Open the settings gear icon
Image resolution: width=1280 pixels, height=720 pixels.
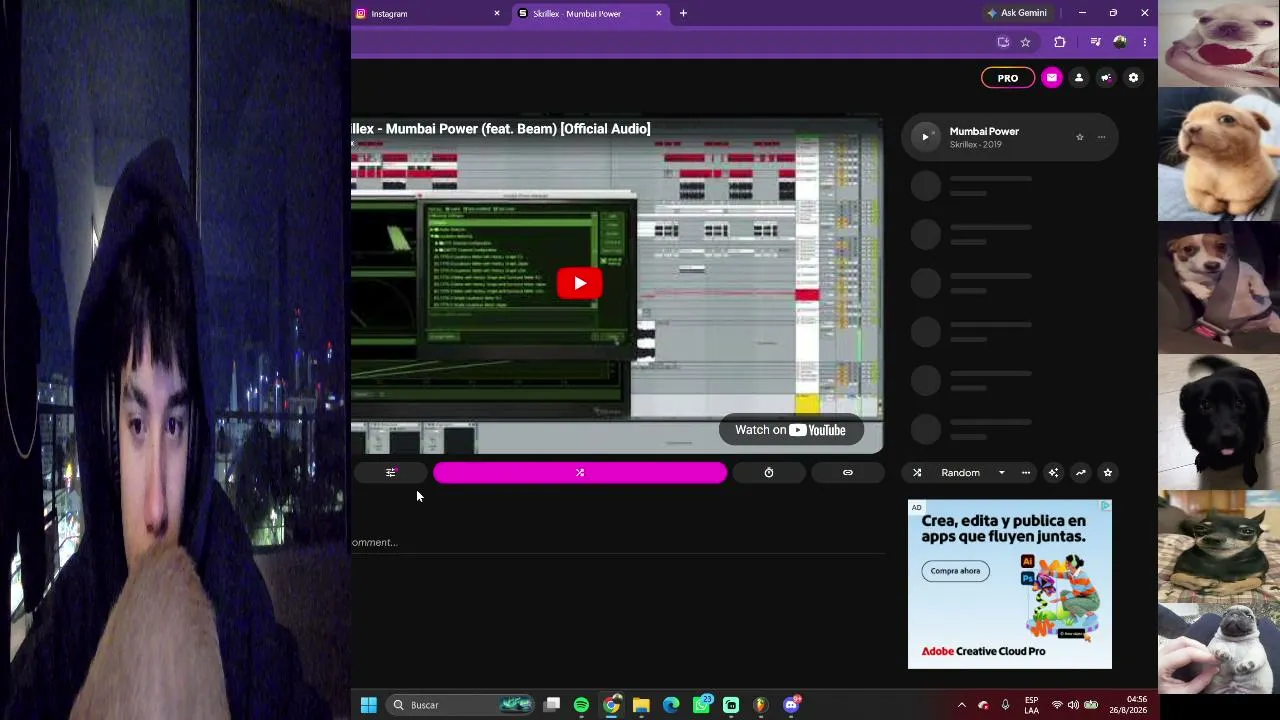1133,78
